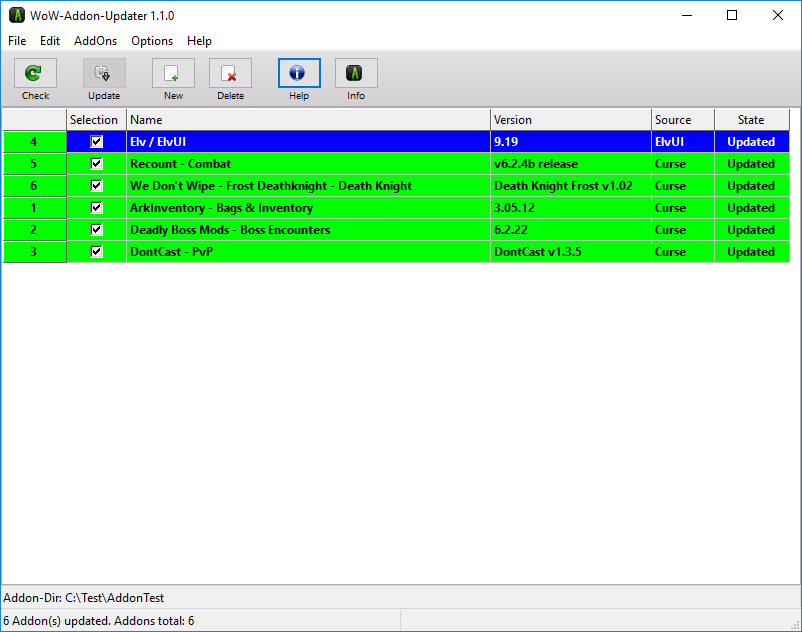Toggle checkbox for ArkInventory addon
Viewport: 802px width, 632px height.
coord(96,208)
